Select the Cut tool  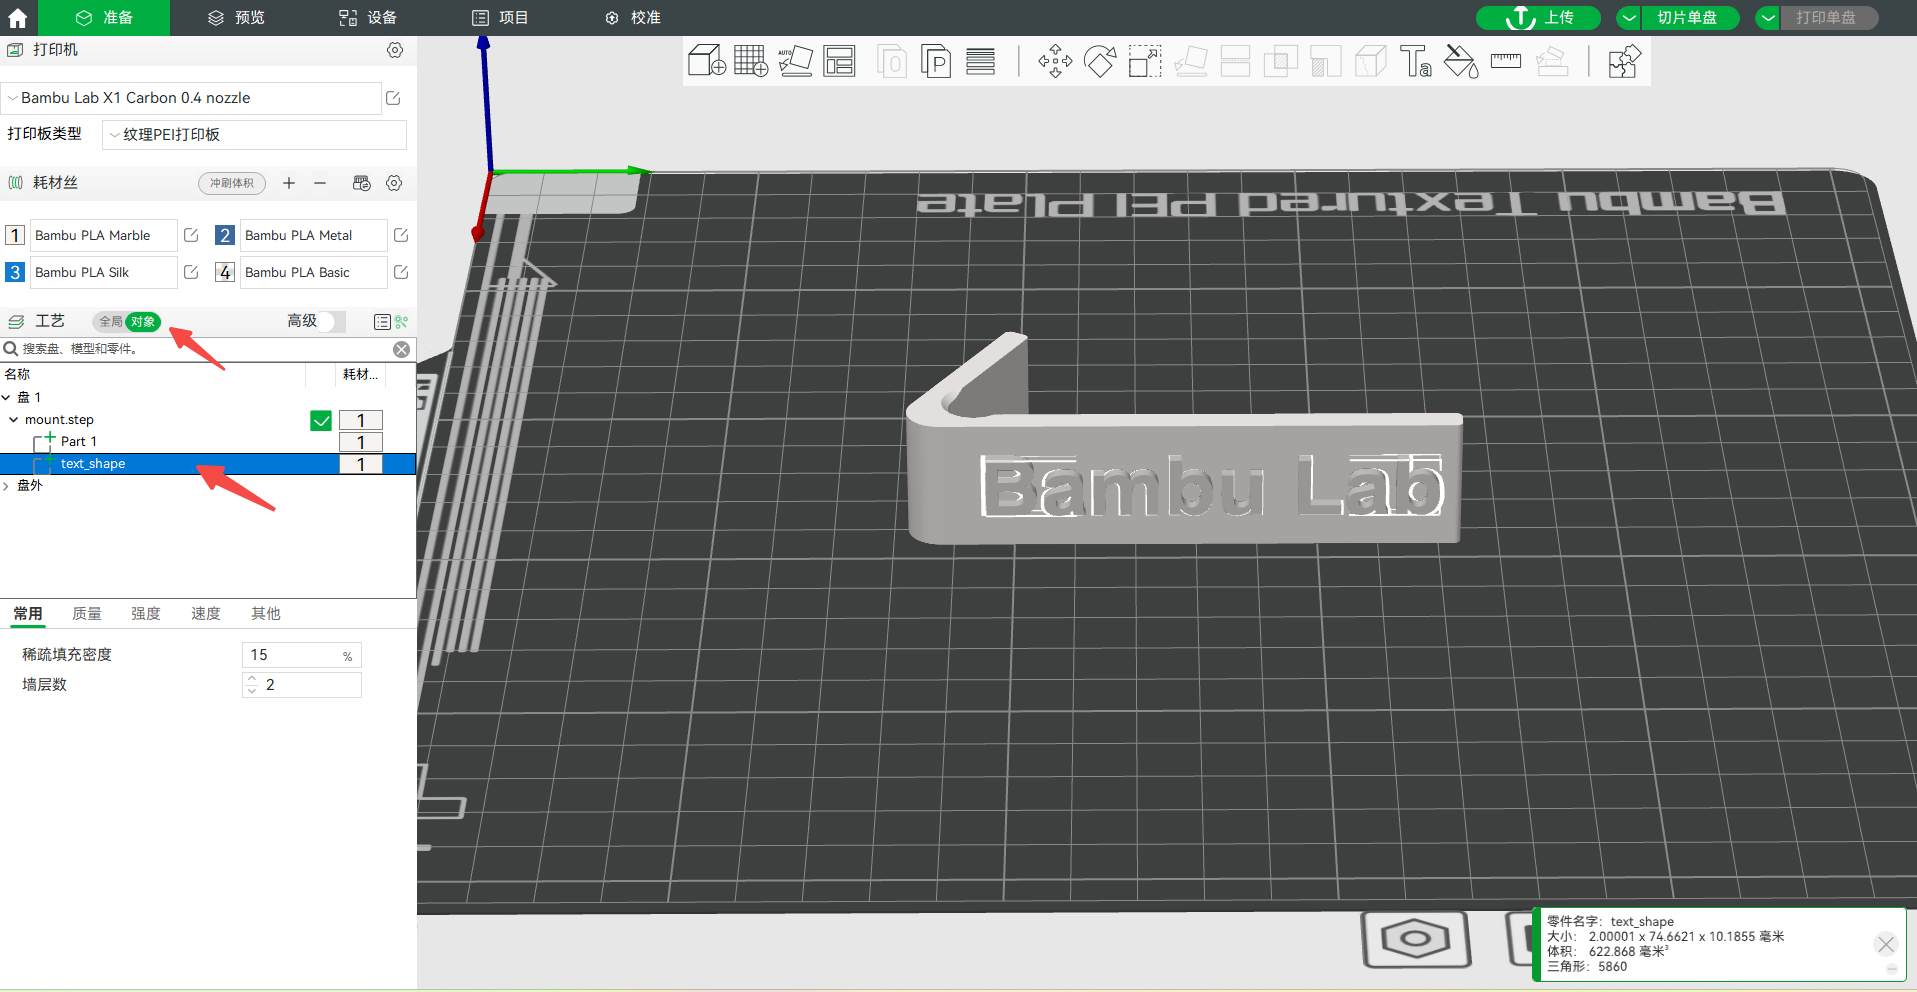tap(1235, 61)
